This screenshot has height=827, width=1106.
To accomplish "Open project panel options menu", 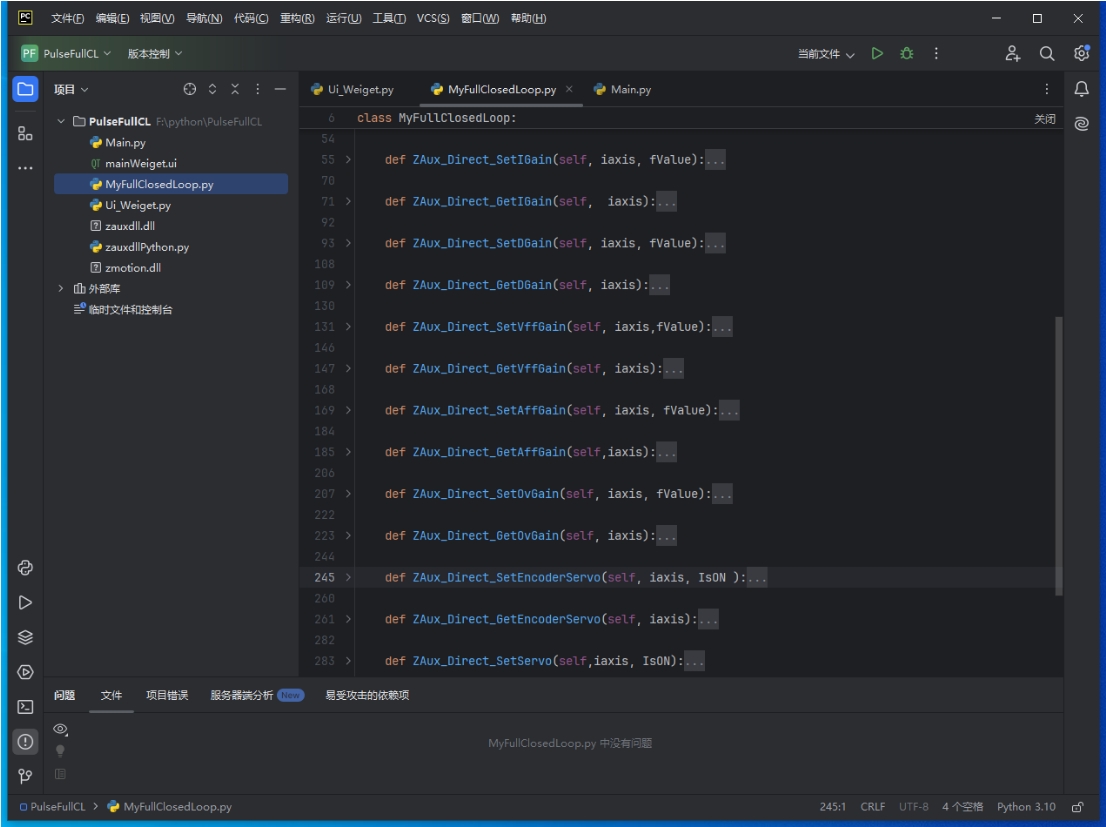I will pos(257,89).
